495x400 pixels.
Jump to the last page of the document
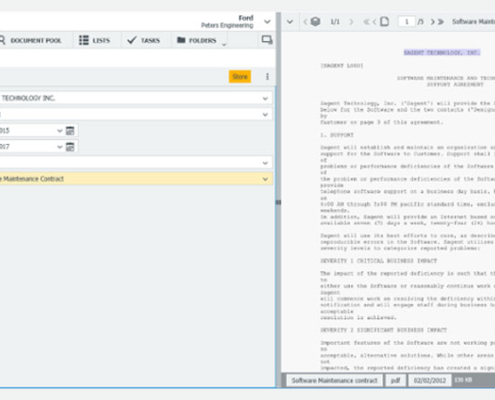(441, 22)
